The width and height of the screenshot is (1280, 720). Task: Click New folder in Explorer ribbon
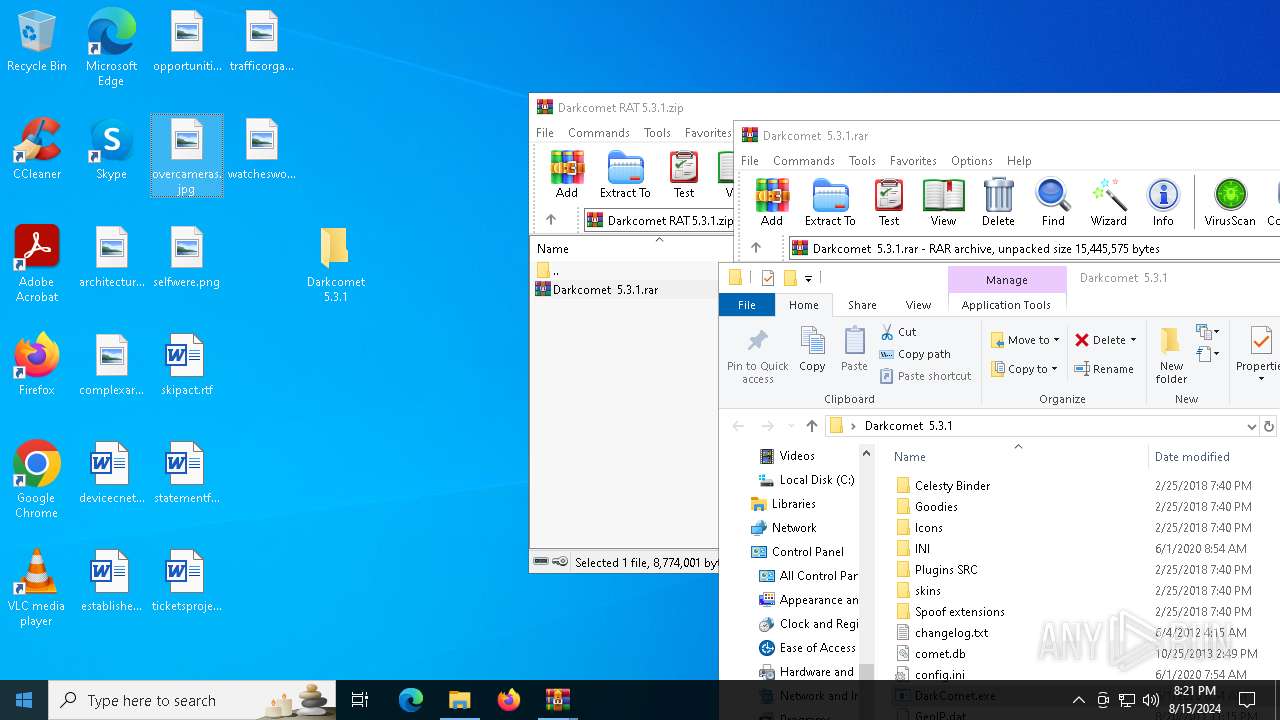coord(1171,356)
